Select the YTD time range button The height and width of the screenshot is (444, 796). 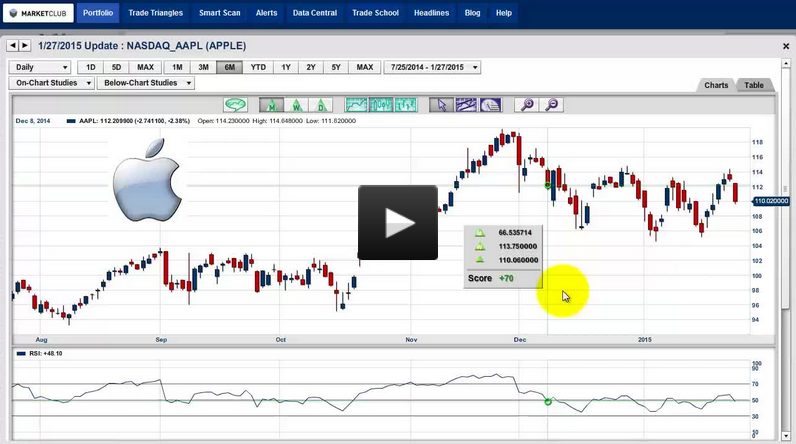click(258, 67)
